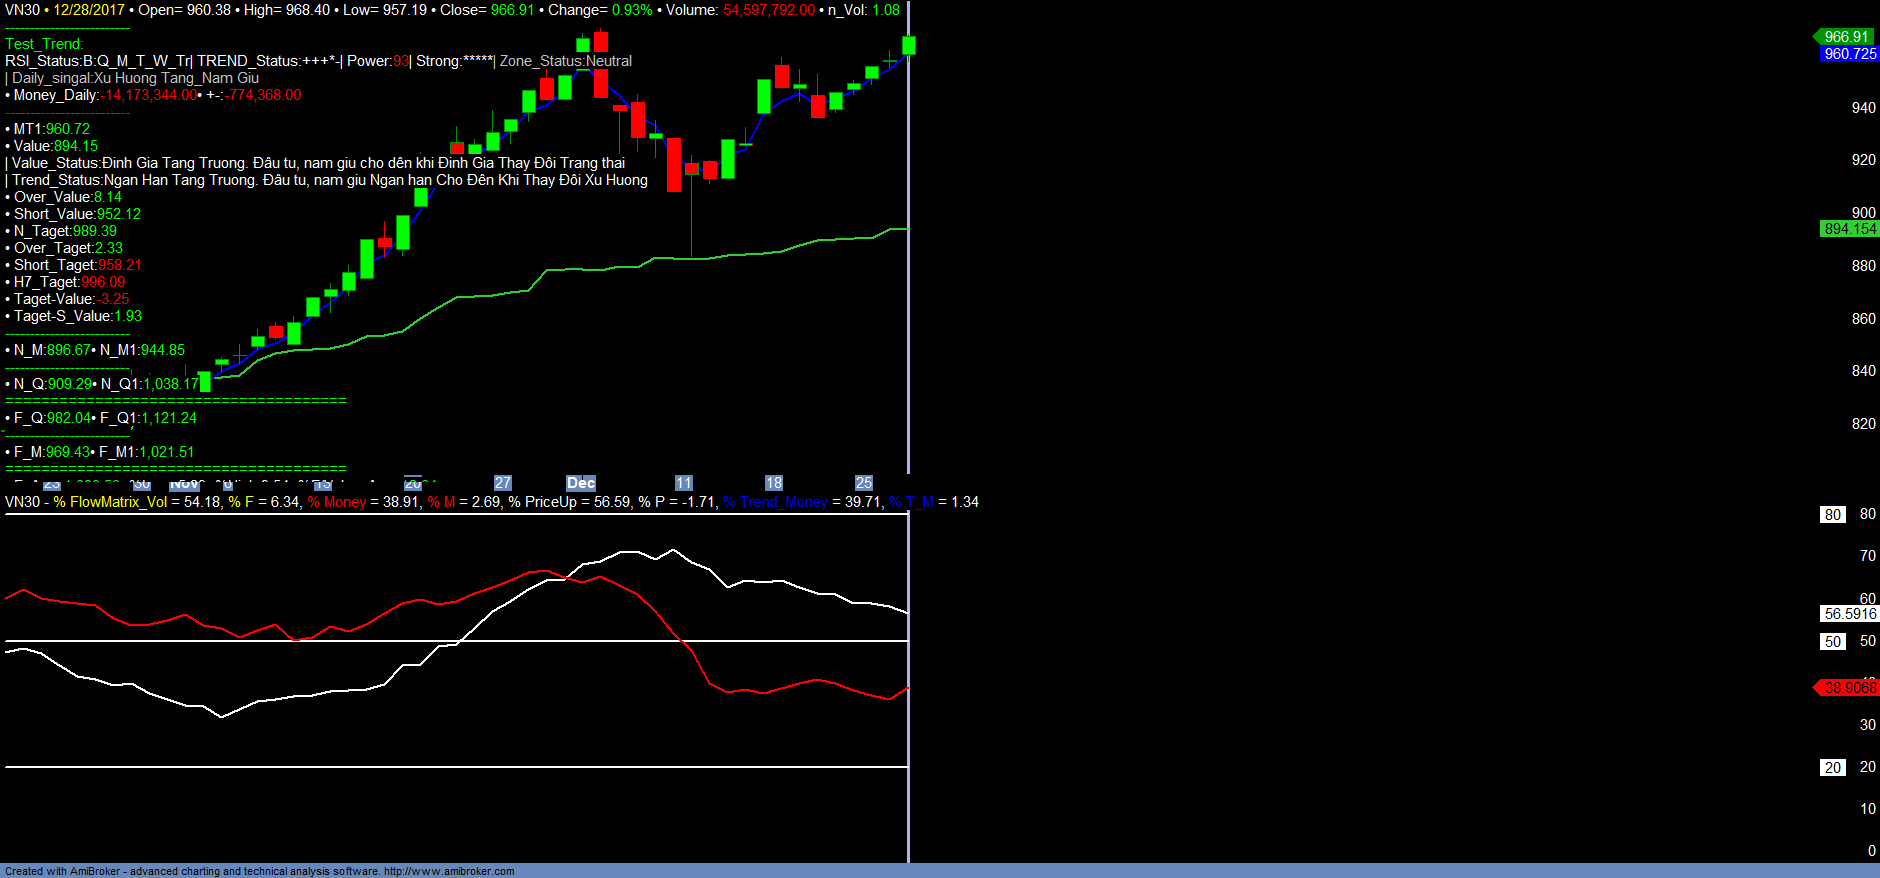This screenshot has width=1880, height=878.
Task: Select the 18 date marker on axis
Action: tap(774, 483)
